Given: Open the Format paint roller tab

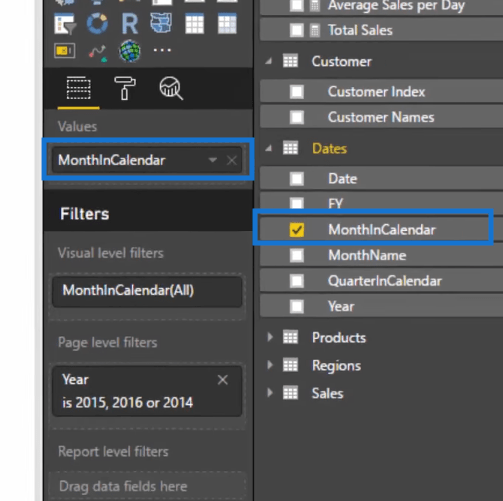Looking at the screenshot, I should 125,88.
